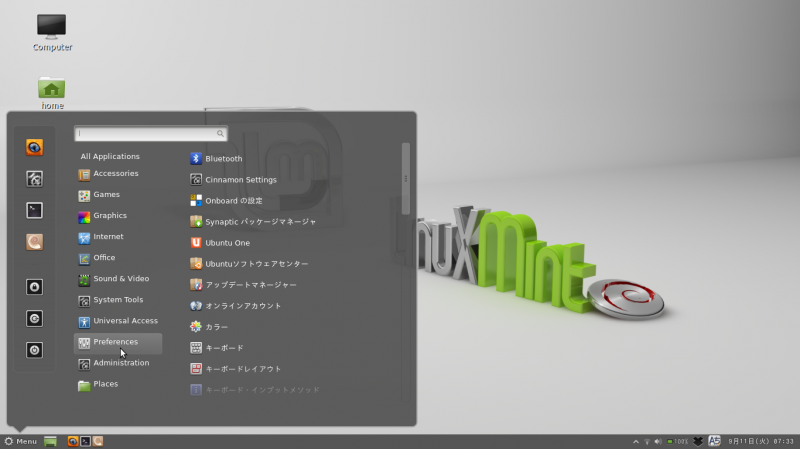Click inside the menu search field
Image resolution: width=800 pixels, height=449 pixels.
151,134
